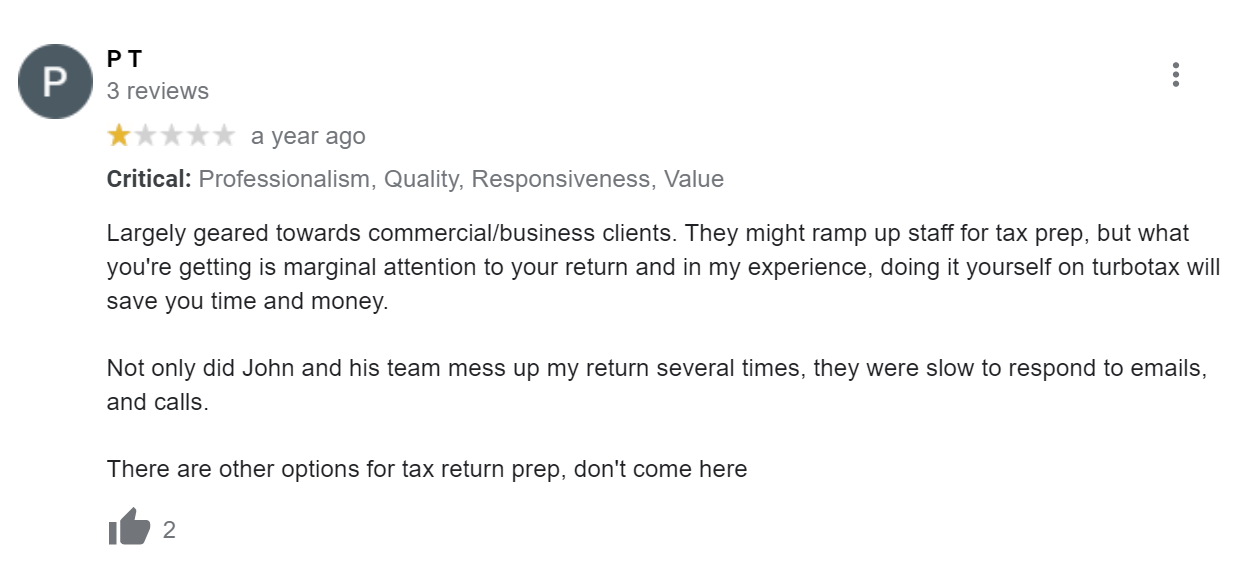Open the reviewer profile name P T
This screenshot has height=561, width=1248.
click(124, 59)
